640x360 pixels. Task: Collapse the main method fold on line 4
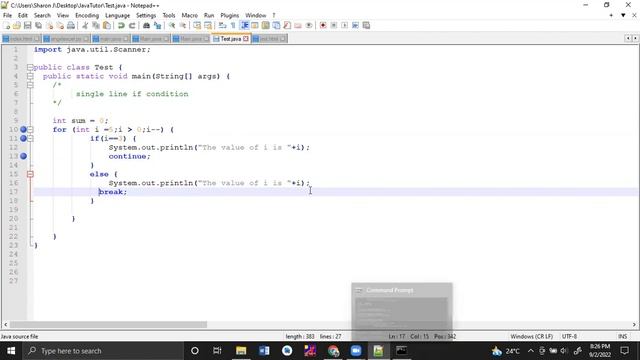30,76
